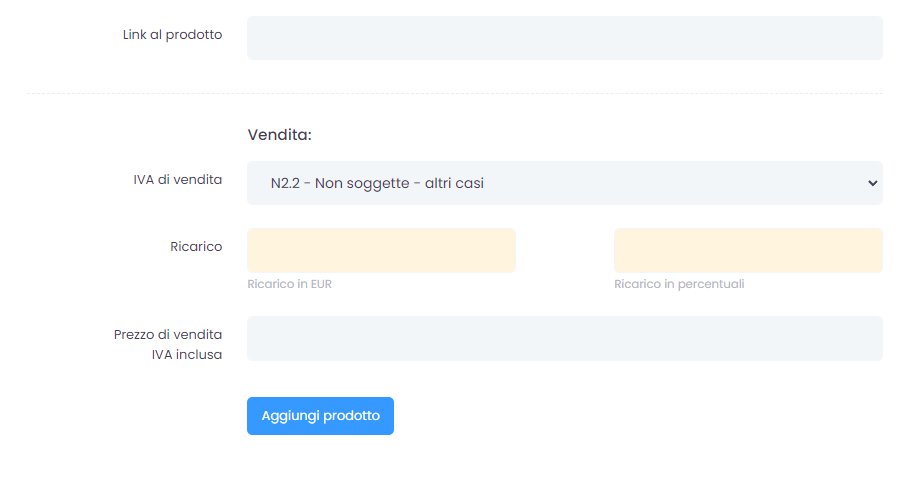The height and width of the screenshot is (481, 911).
Task: Click the "Ricarico in percentuali" helper text
Action: pos(679,284)
